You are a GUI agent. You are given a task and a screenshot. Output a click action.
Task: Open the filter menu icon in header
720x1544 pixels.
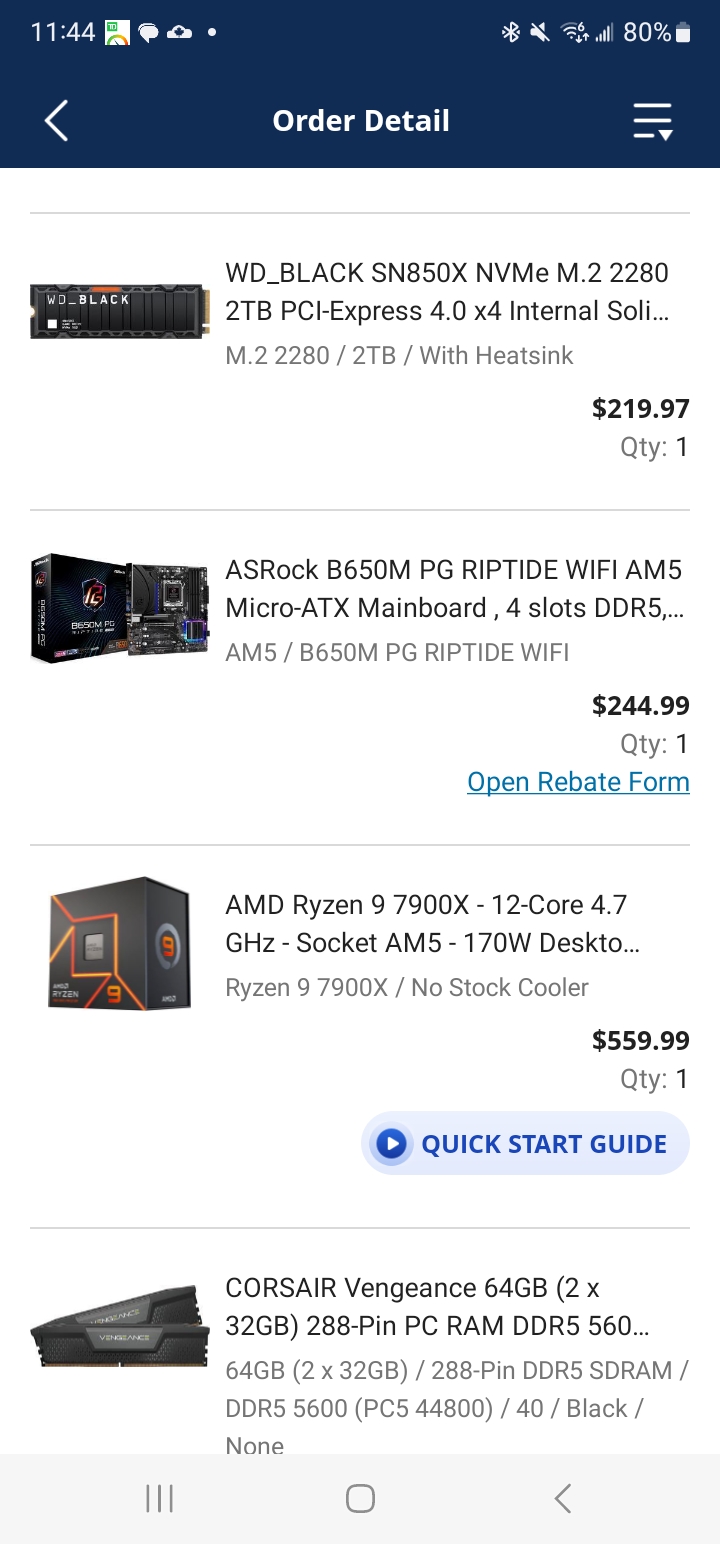click(653, 121)
